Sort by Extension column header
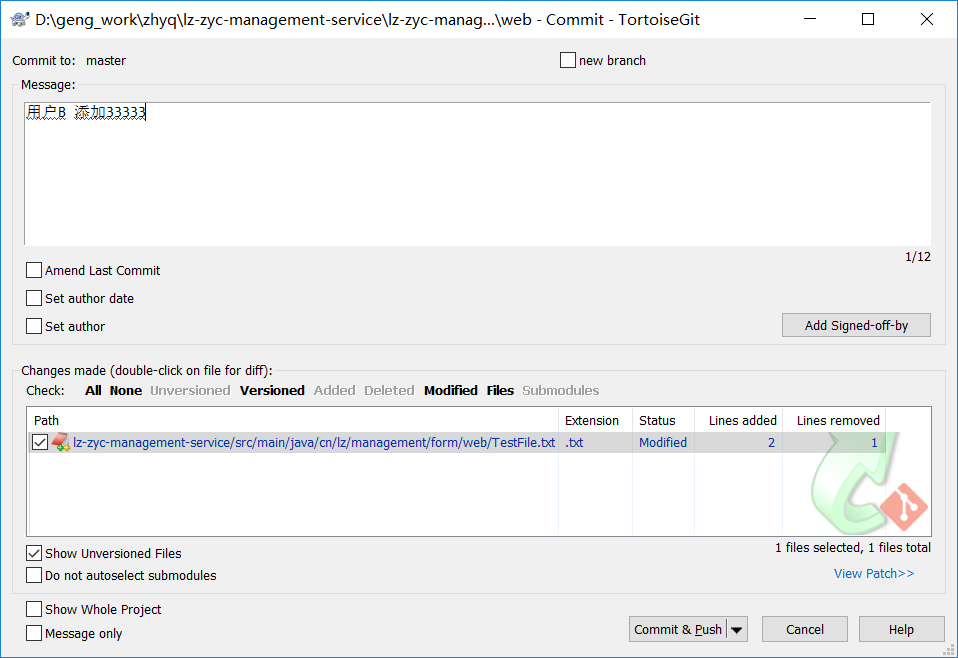 595,420
